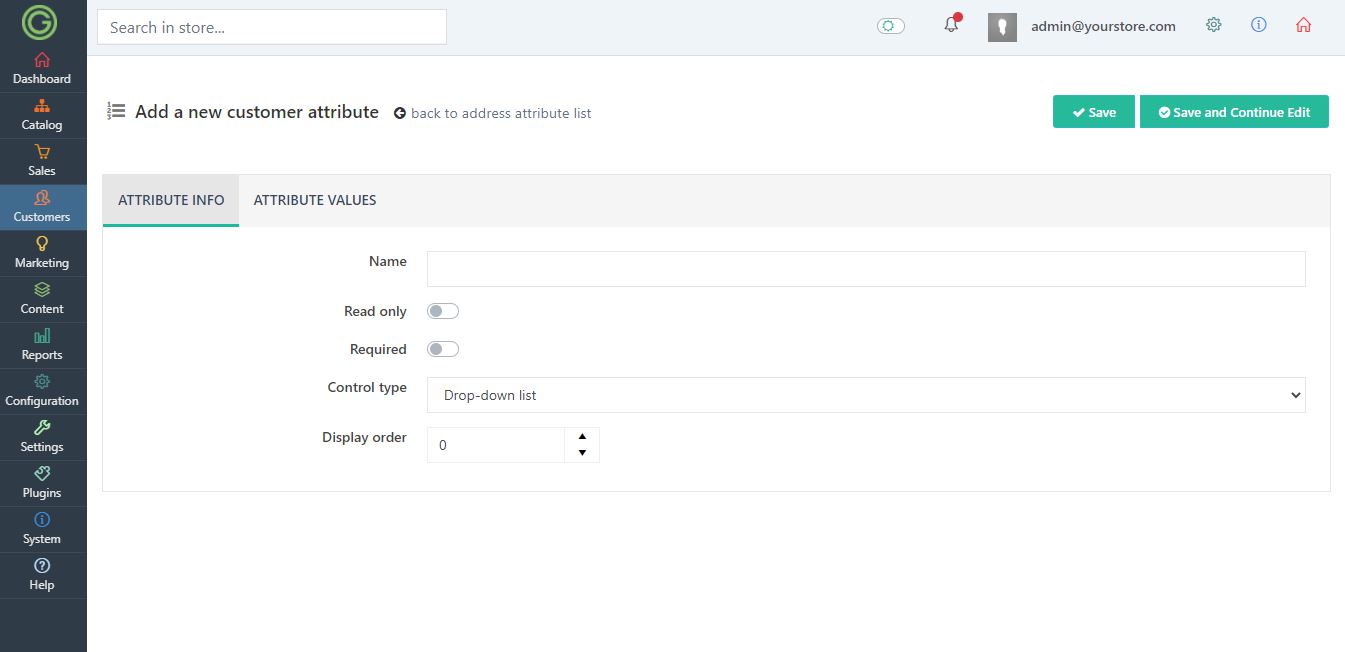Open the Sales sidebar menu
The image size is (1345, 652).
tap(42, 161)
